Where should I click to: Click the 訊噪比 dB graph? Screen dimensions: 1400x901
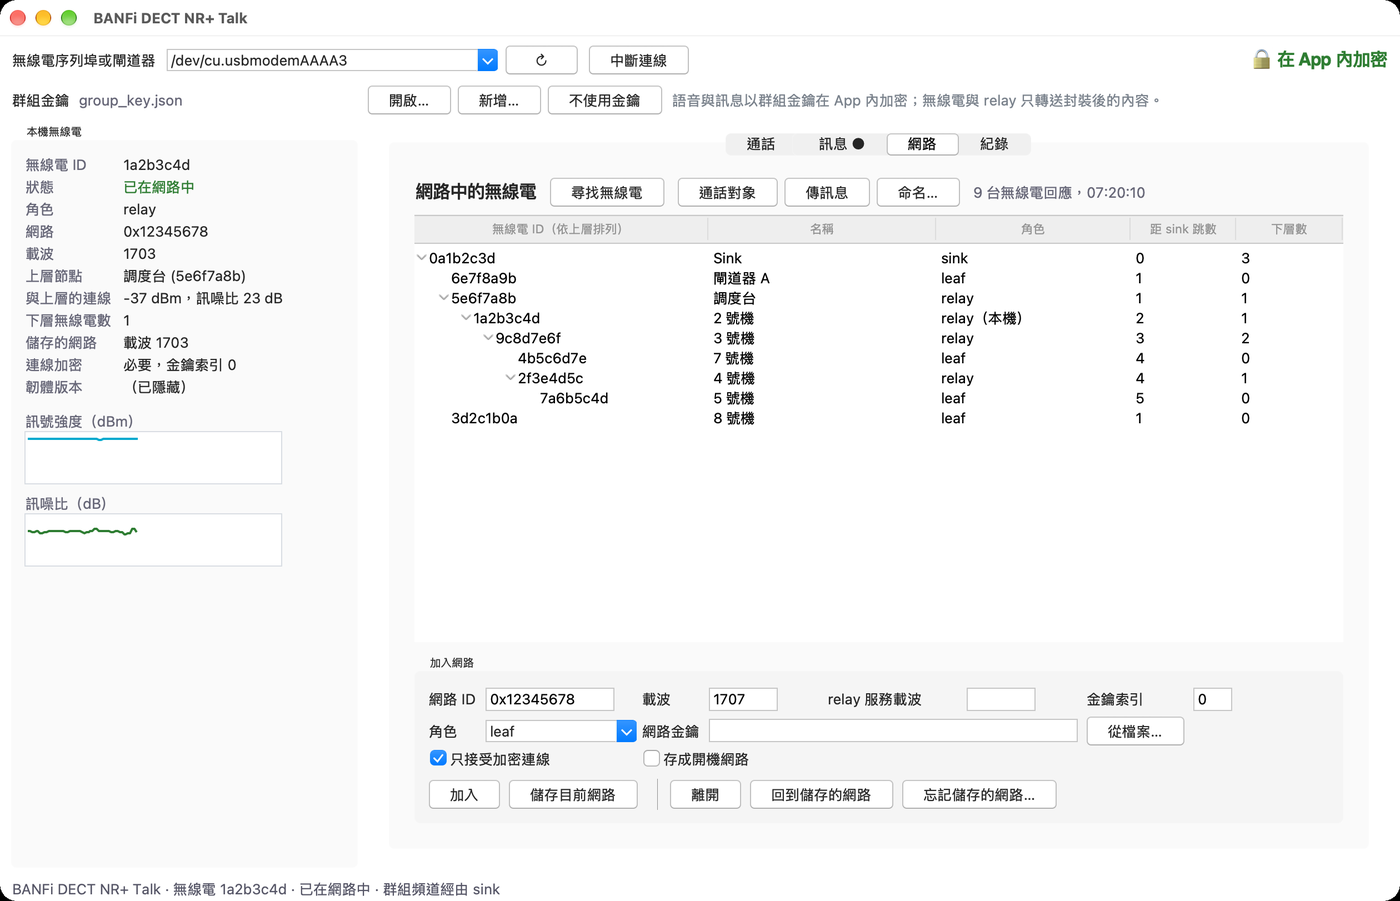(x=153, y=540)
